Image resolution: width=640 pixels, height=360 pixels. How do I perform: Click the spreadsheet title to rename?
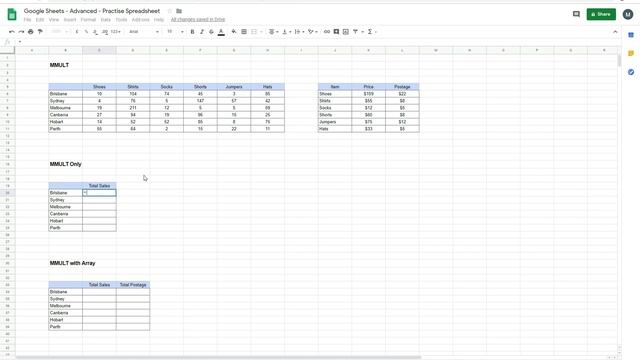point(92,11)
